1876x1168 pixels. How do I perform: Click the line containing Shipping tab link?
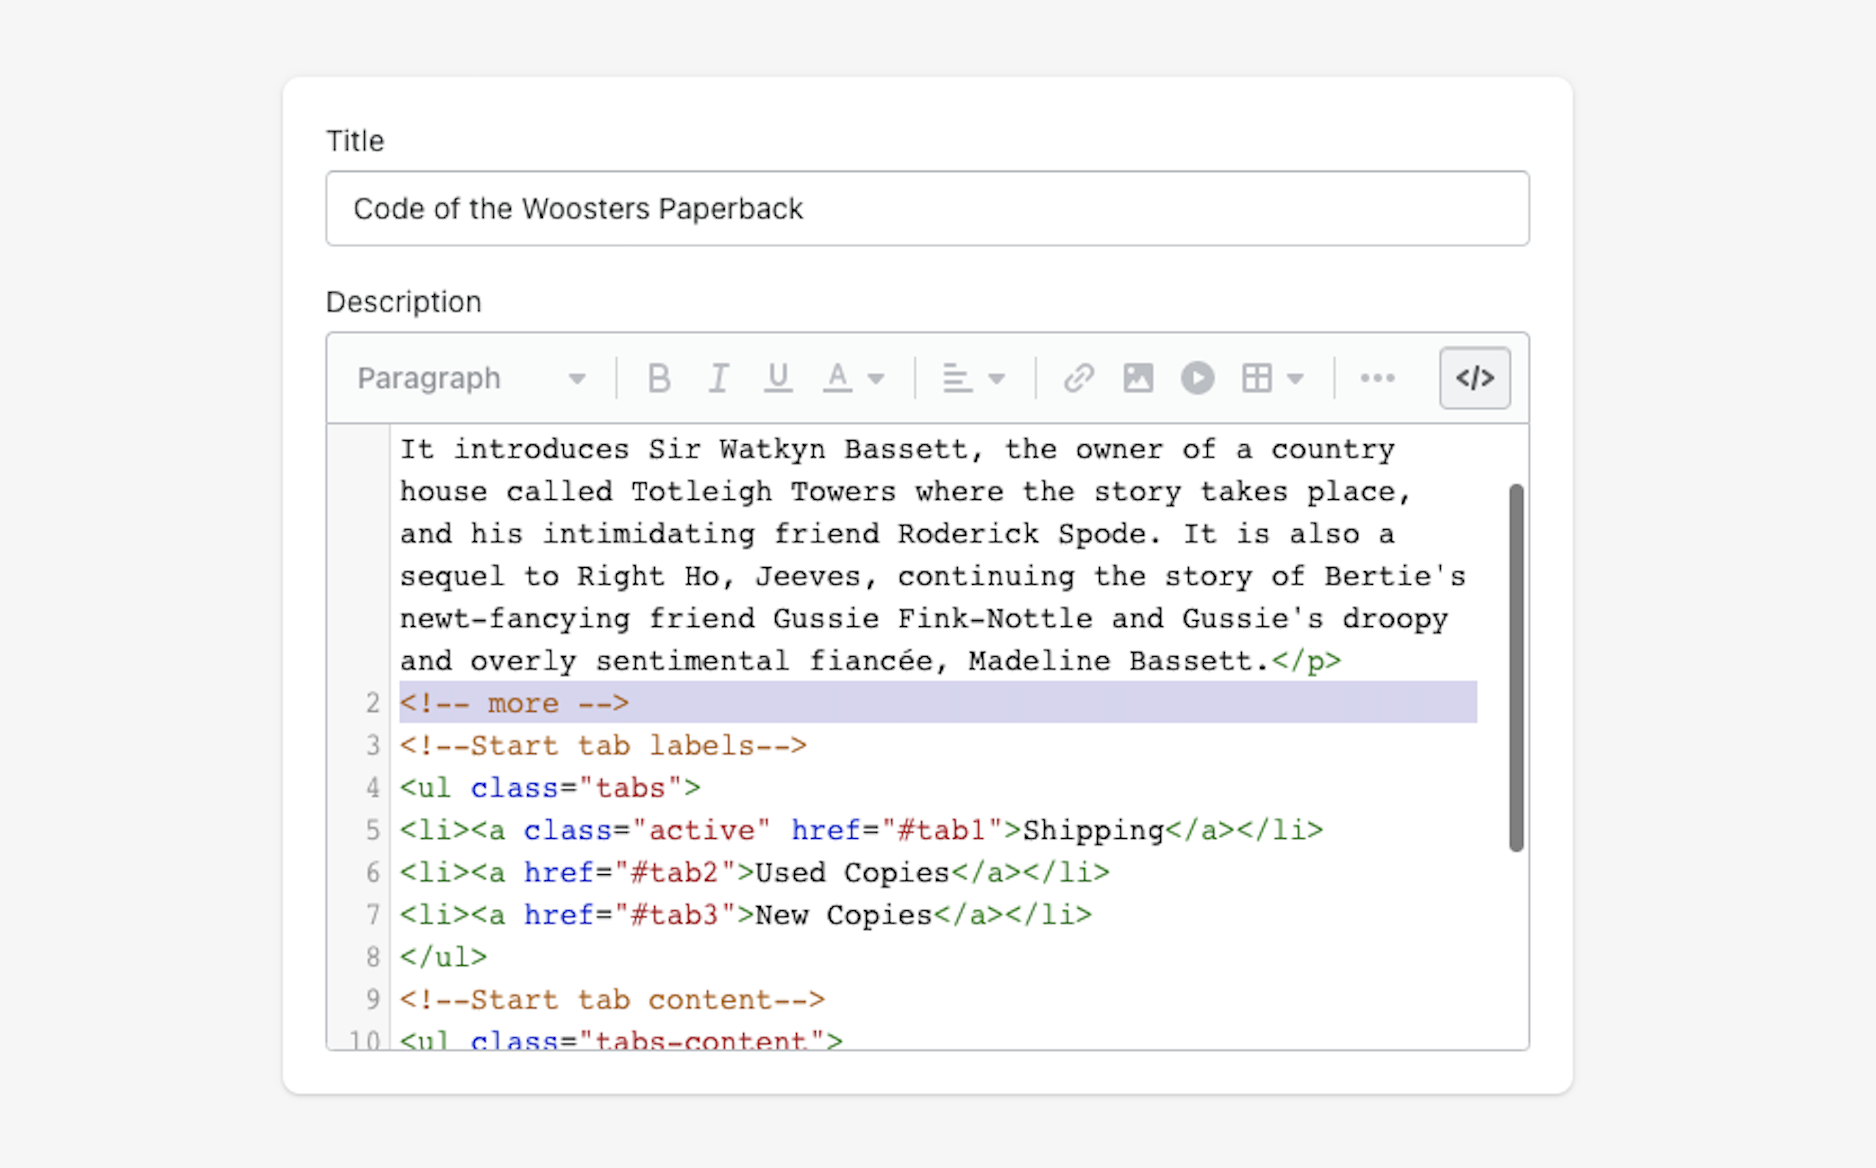(861, 830)
